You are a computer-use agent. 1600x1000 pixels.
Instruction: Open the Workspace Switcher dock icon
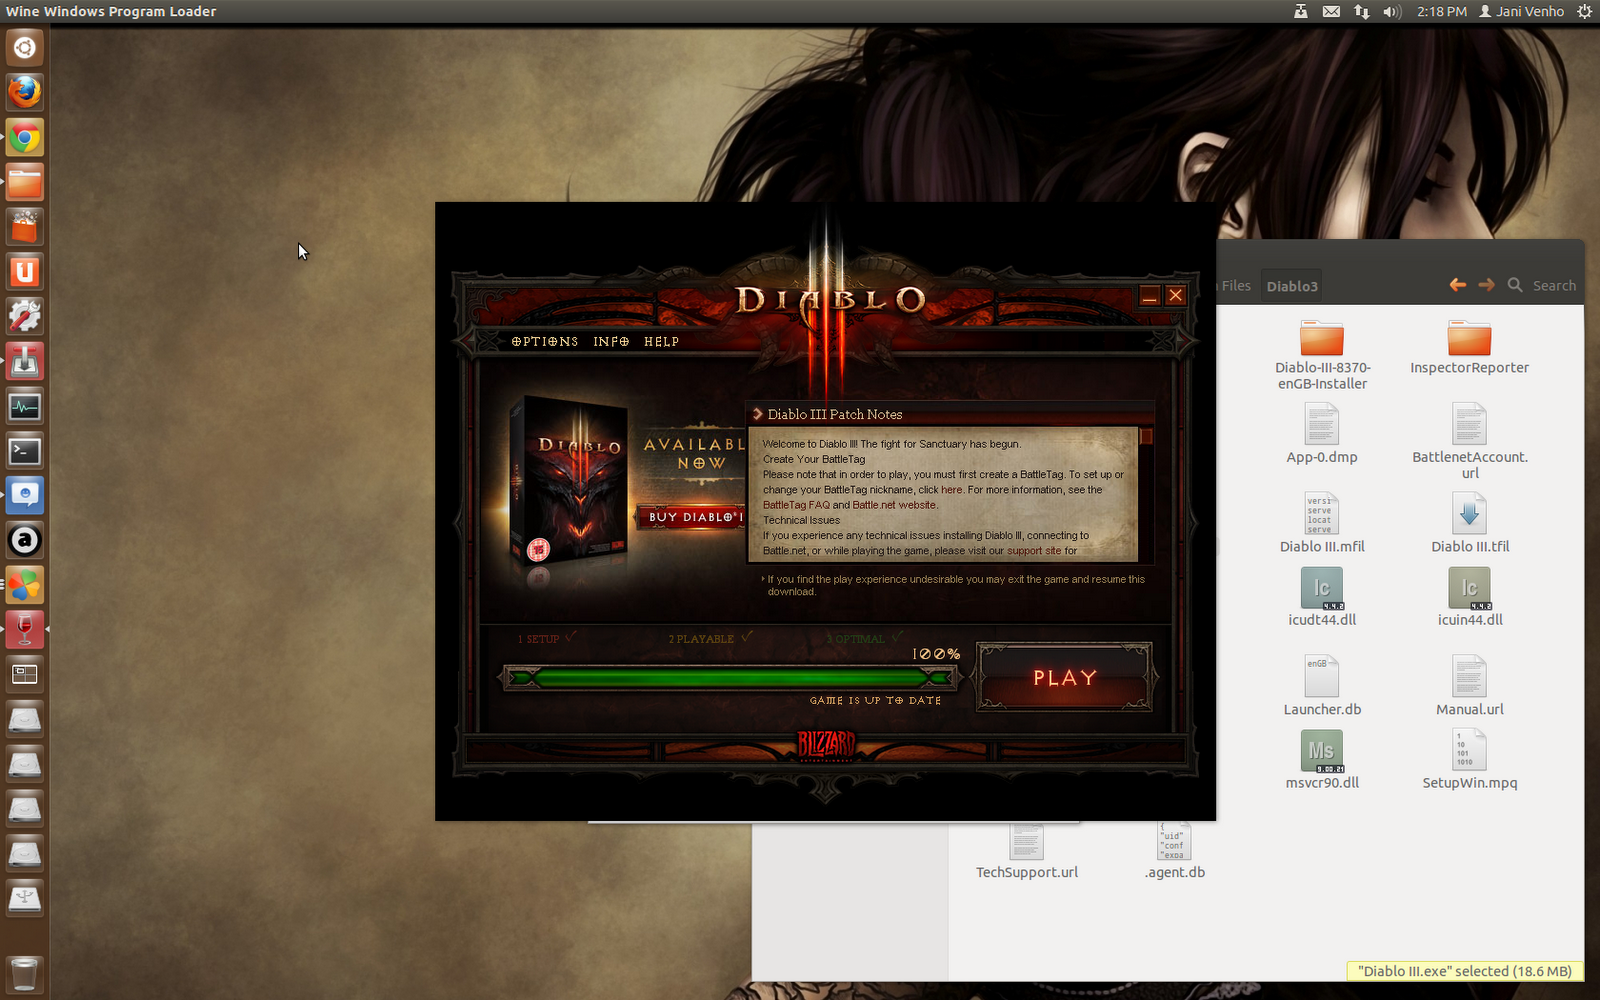point(25,674)
